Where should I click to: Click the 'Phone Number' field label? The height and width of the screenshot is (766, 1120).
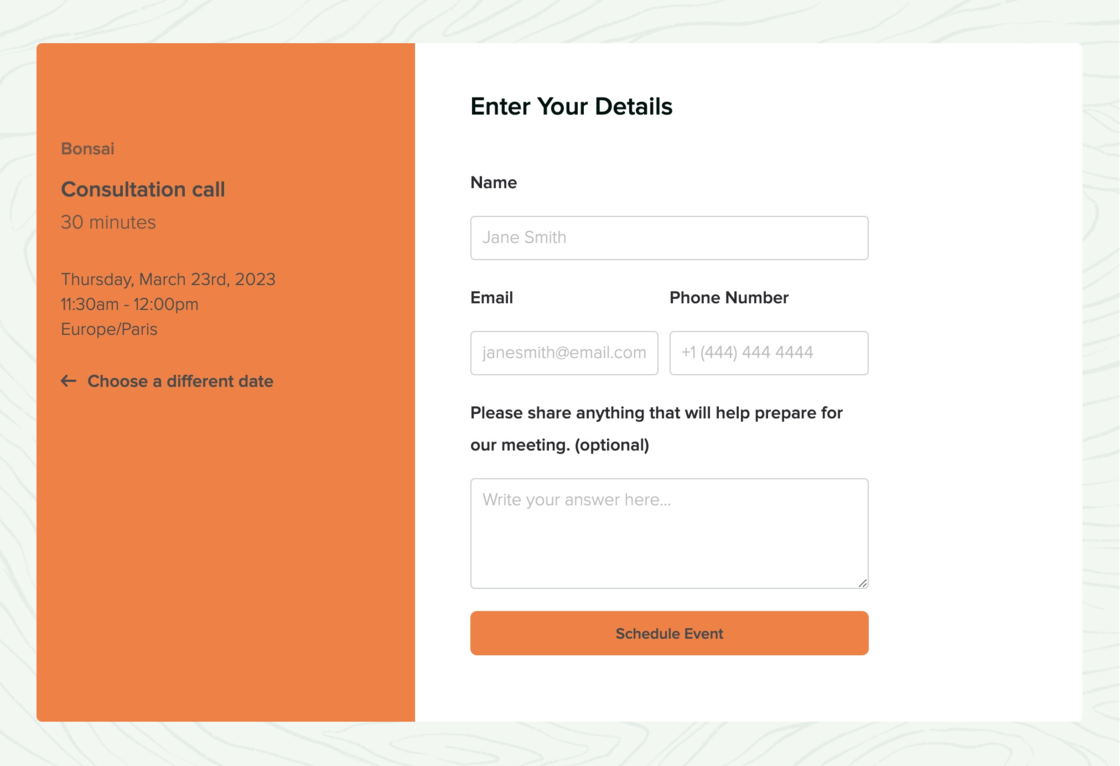[728, 298]
